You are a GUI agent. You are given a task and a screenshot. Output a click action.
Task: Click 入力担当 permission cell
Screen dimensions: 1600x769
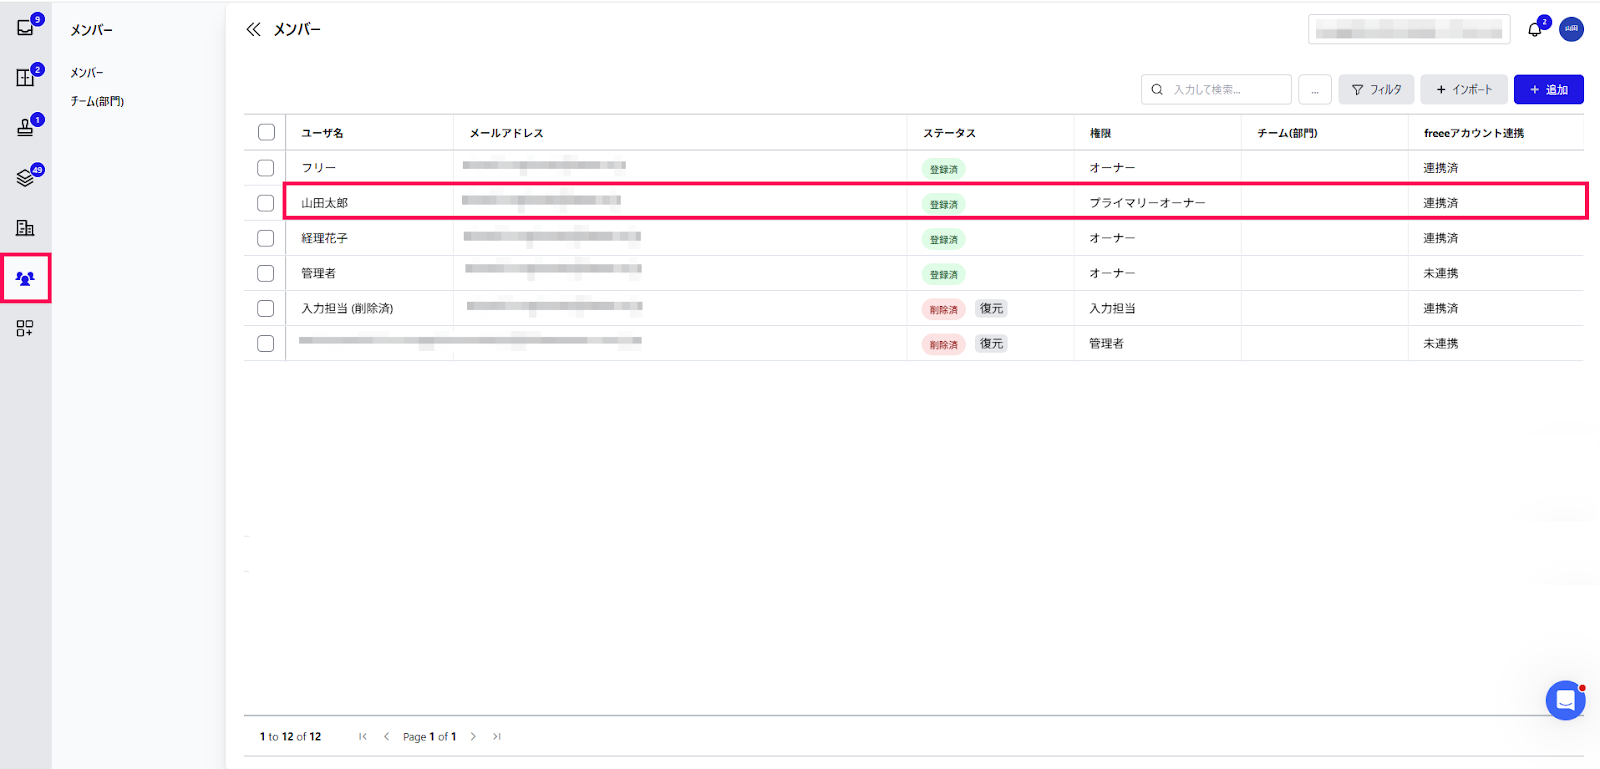coord(1112,308)
